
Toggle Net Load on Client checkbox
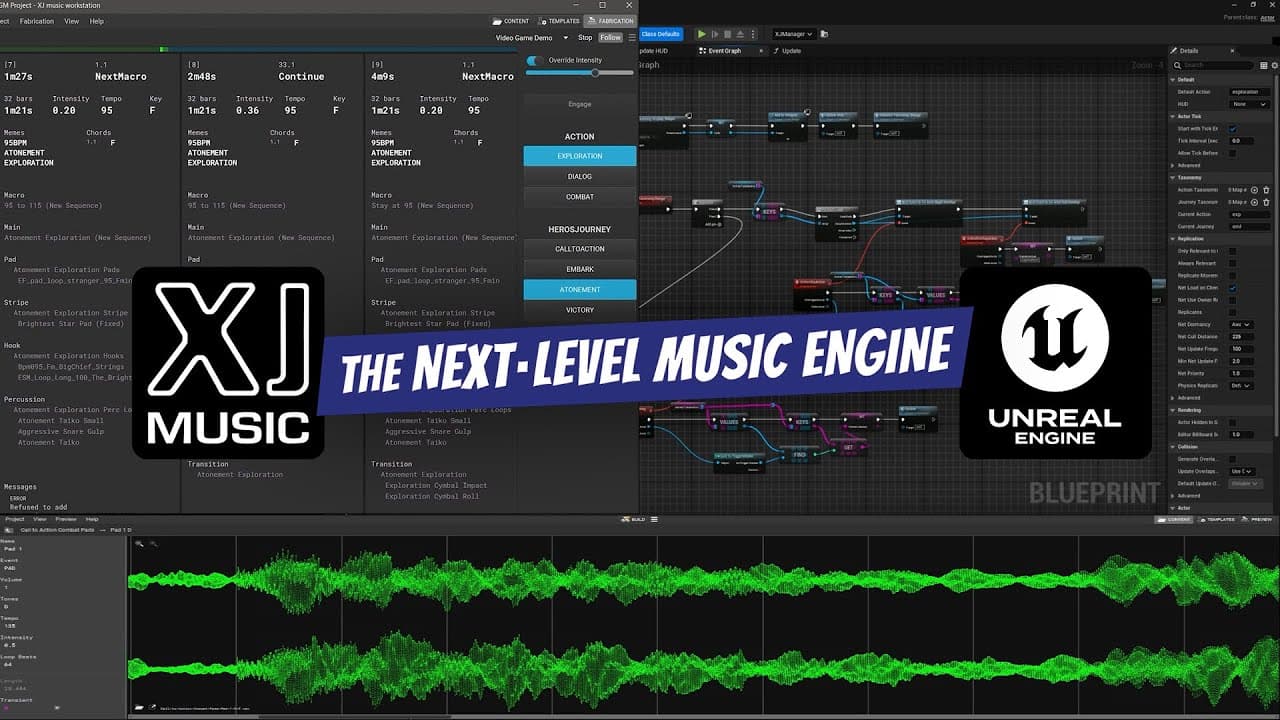point(1233,288)
